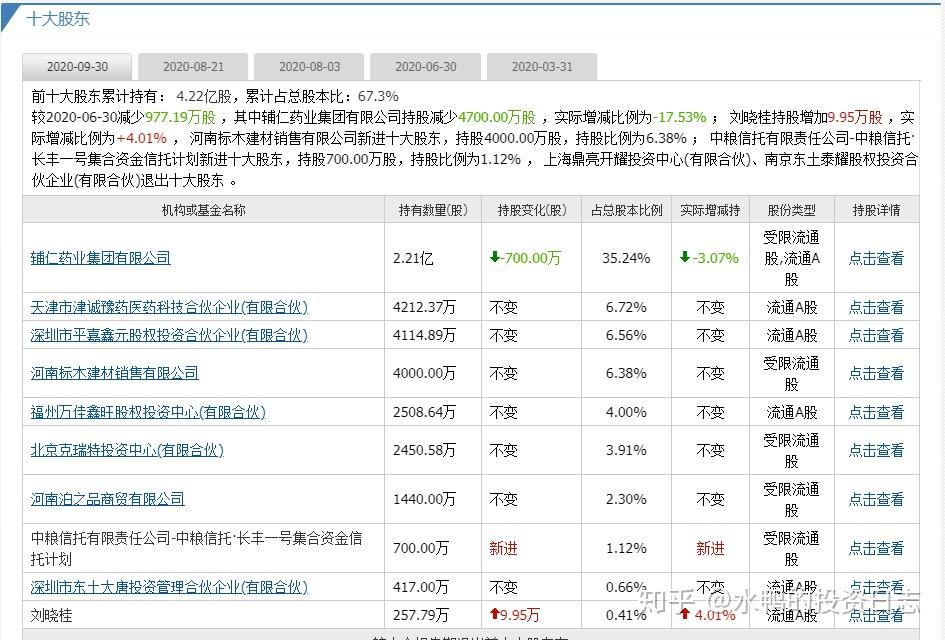Click the 占总股本比例 column header
The height and width of the screenshot is (640, 945).
coord(626,210)
